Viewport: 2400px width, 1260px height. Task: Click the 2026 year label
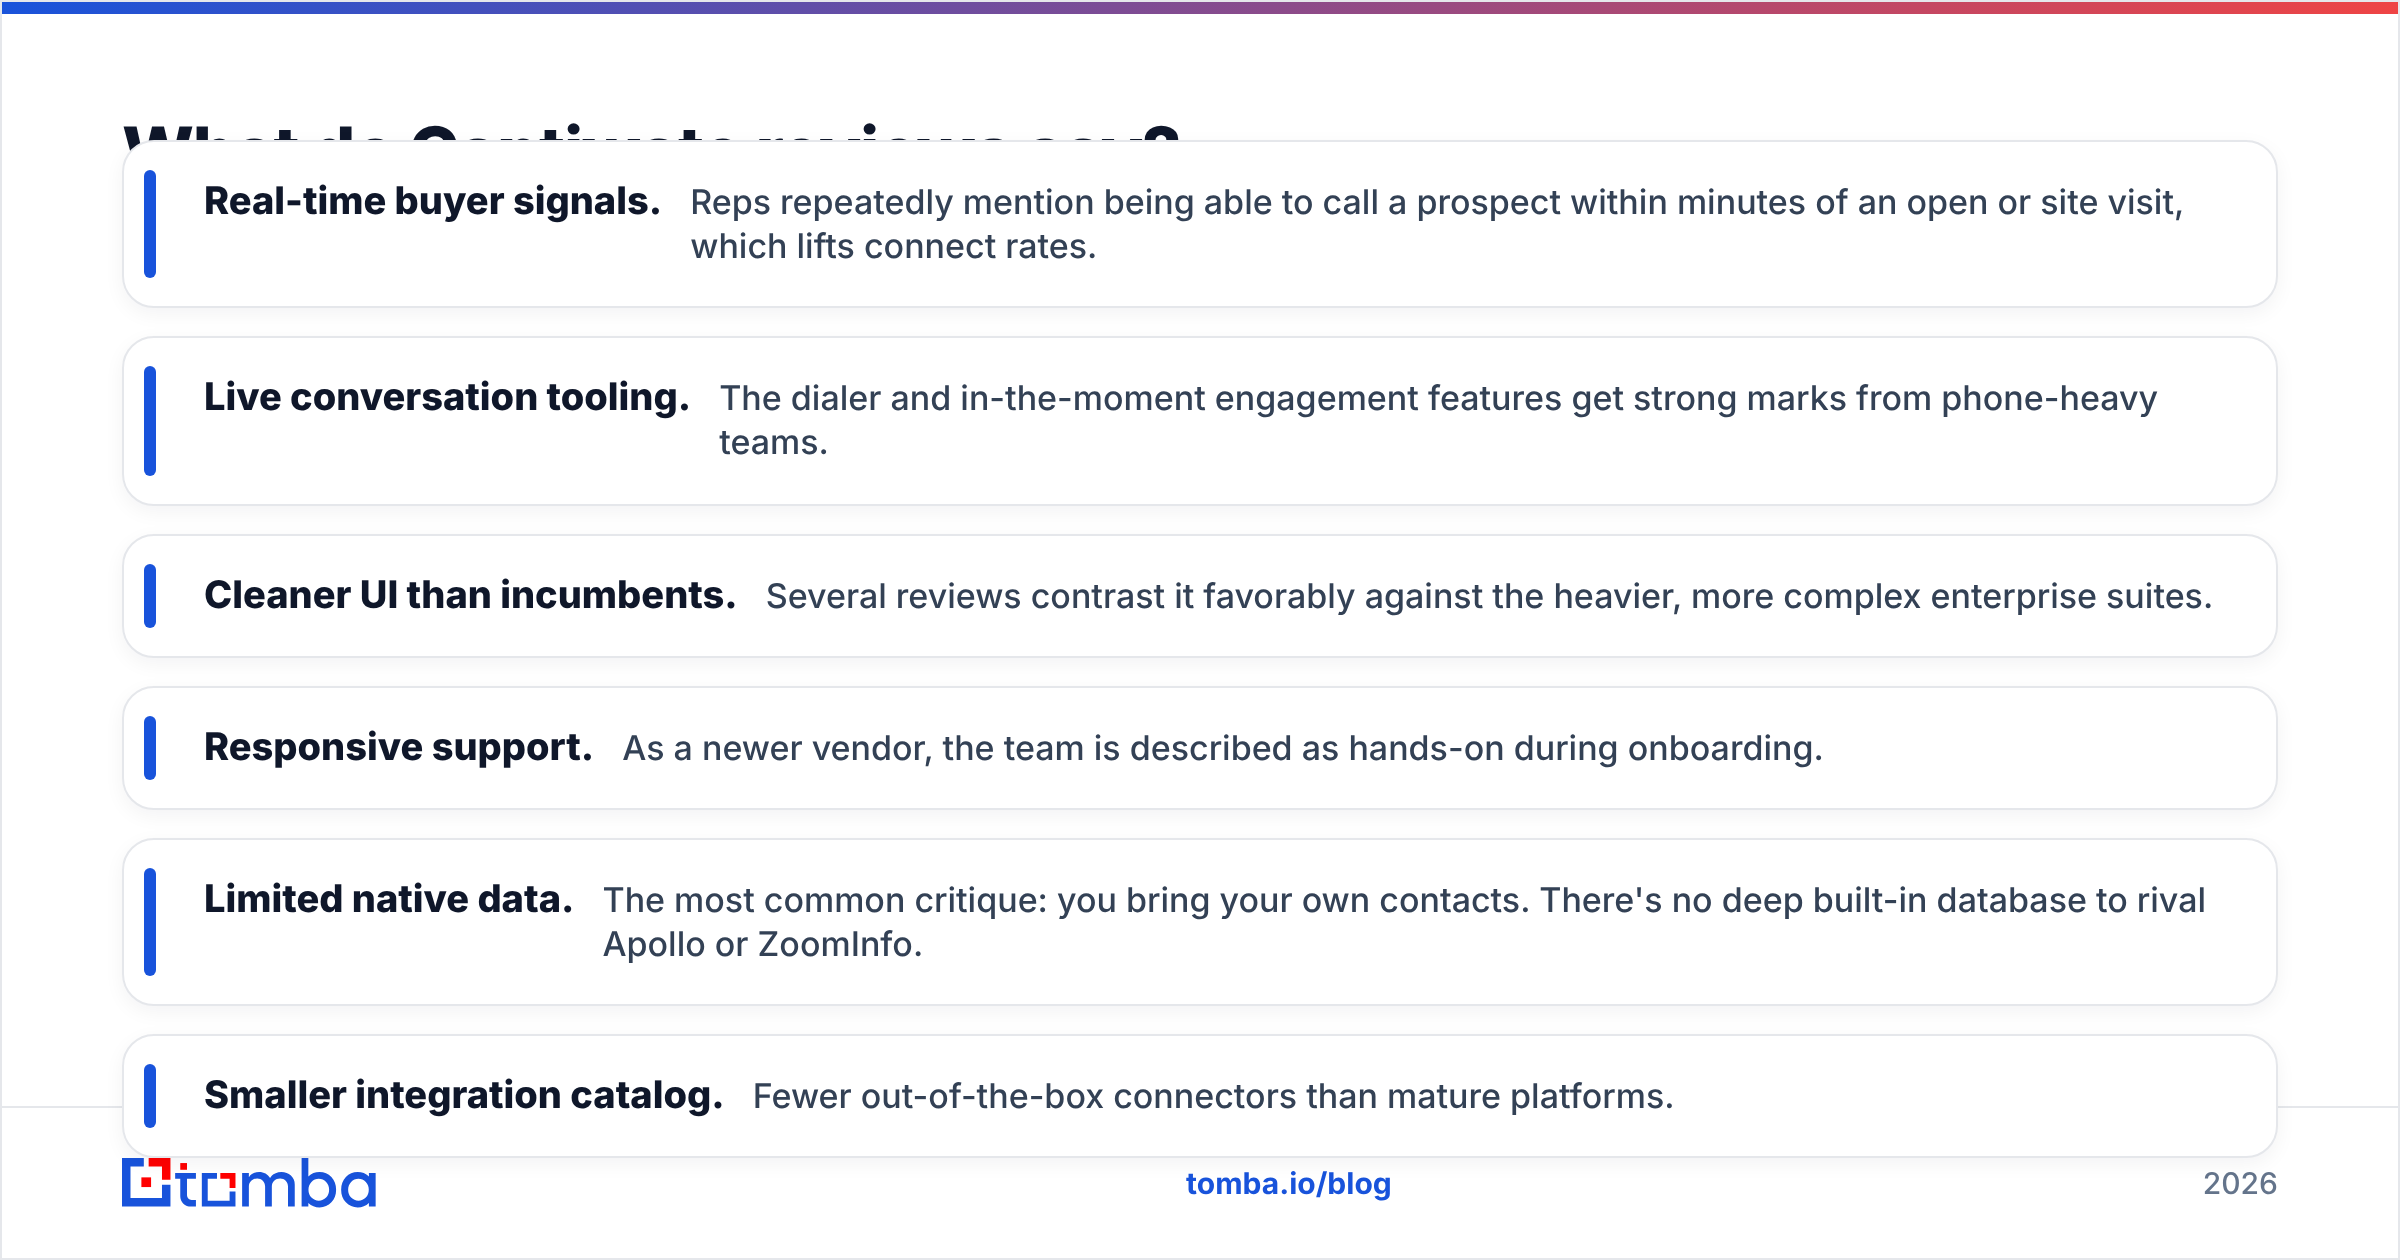[2239, 1184]
